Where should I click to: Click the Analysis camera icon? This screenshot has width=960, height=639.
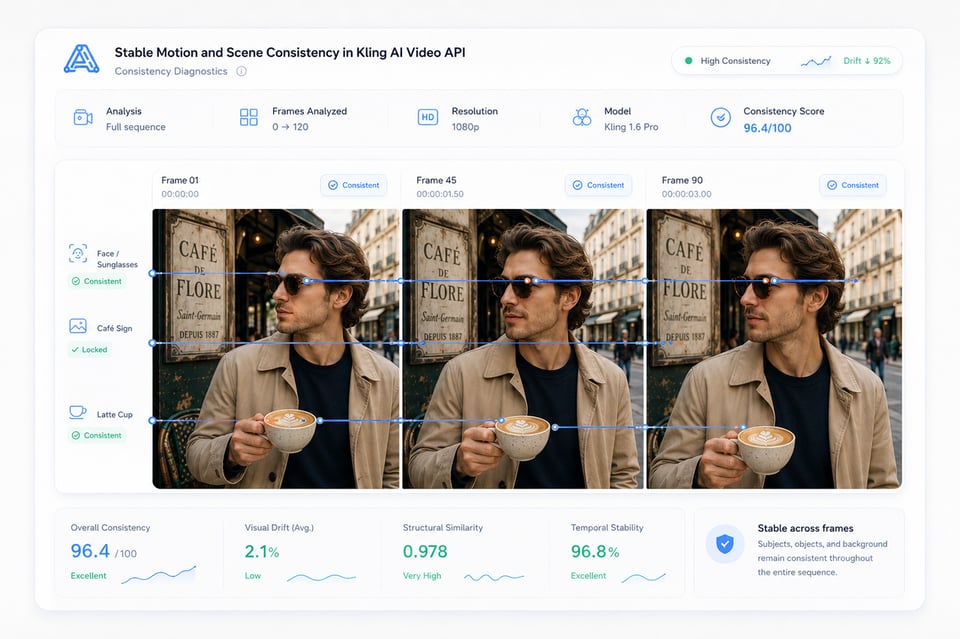click(83, 118)
